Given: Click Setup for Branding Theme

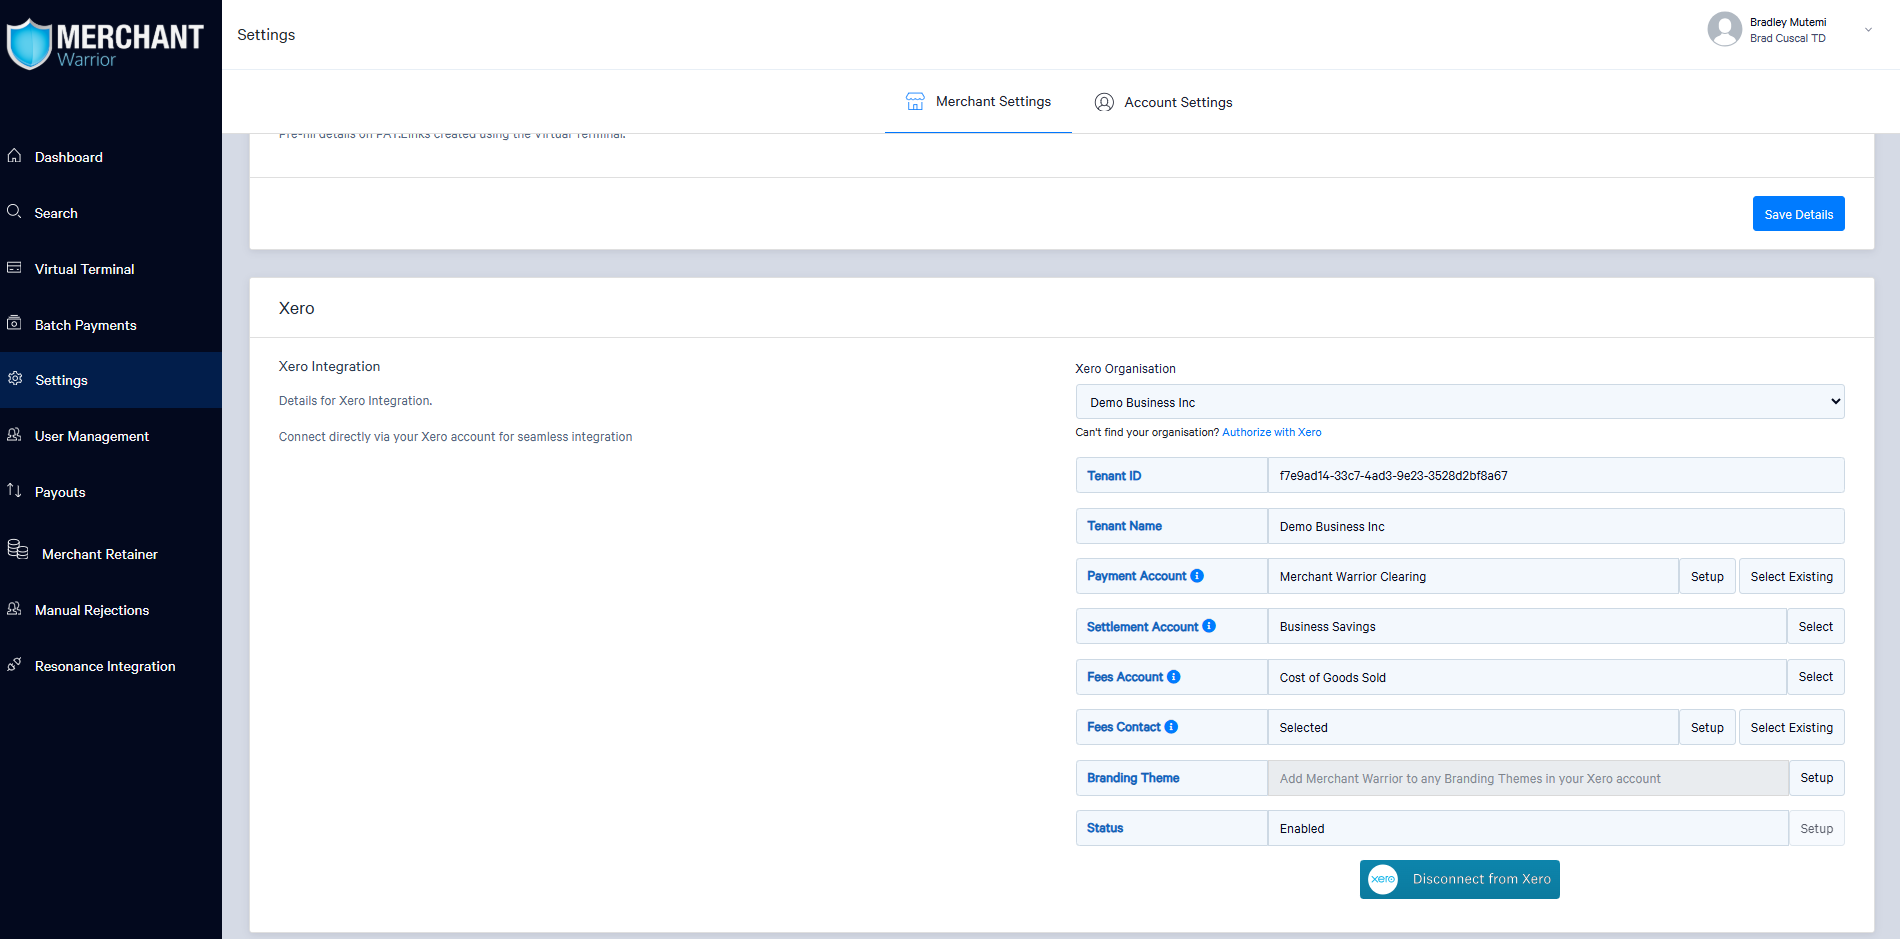Looking at the screenshot, I should point(1816,778).
